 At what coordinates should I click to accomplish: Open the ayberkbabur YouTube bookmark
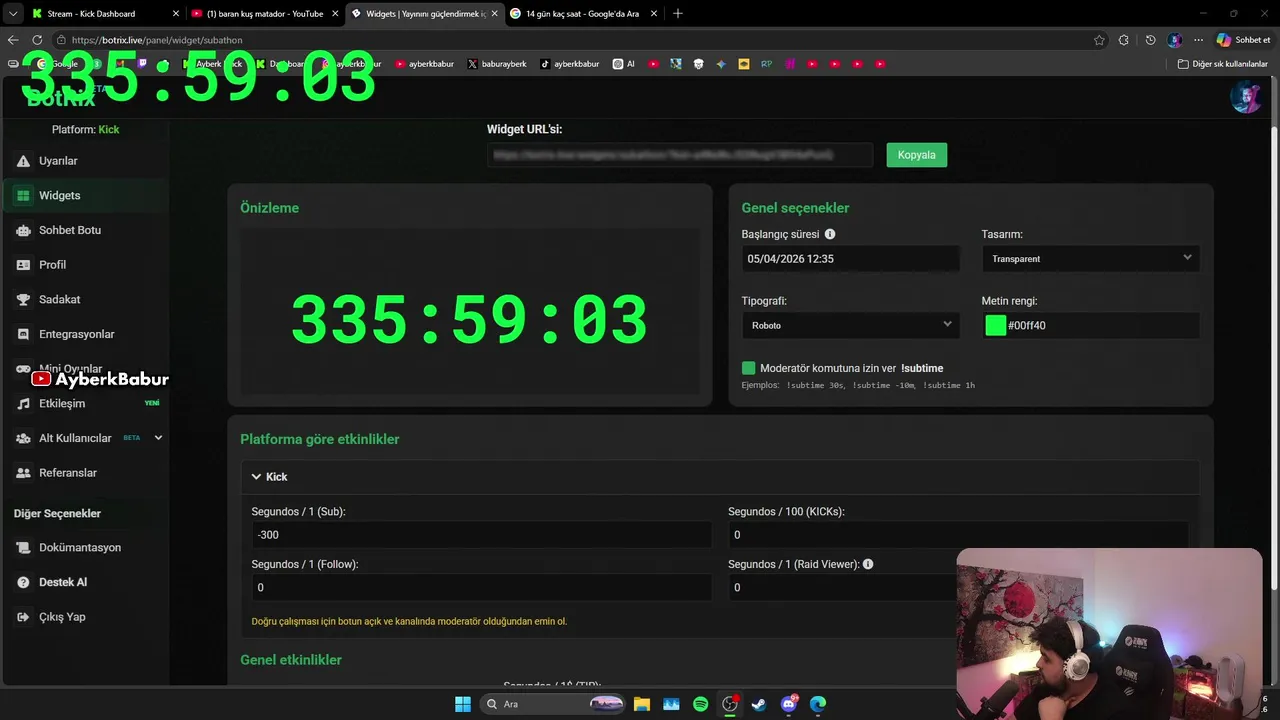point(424,64)
